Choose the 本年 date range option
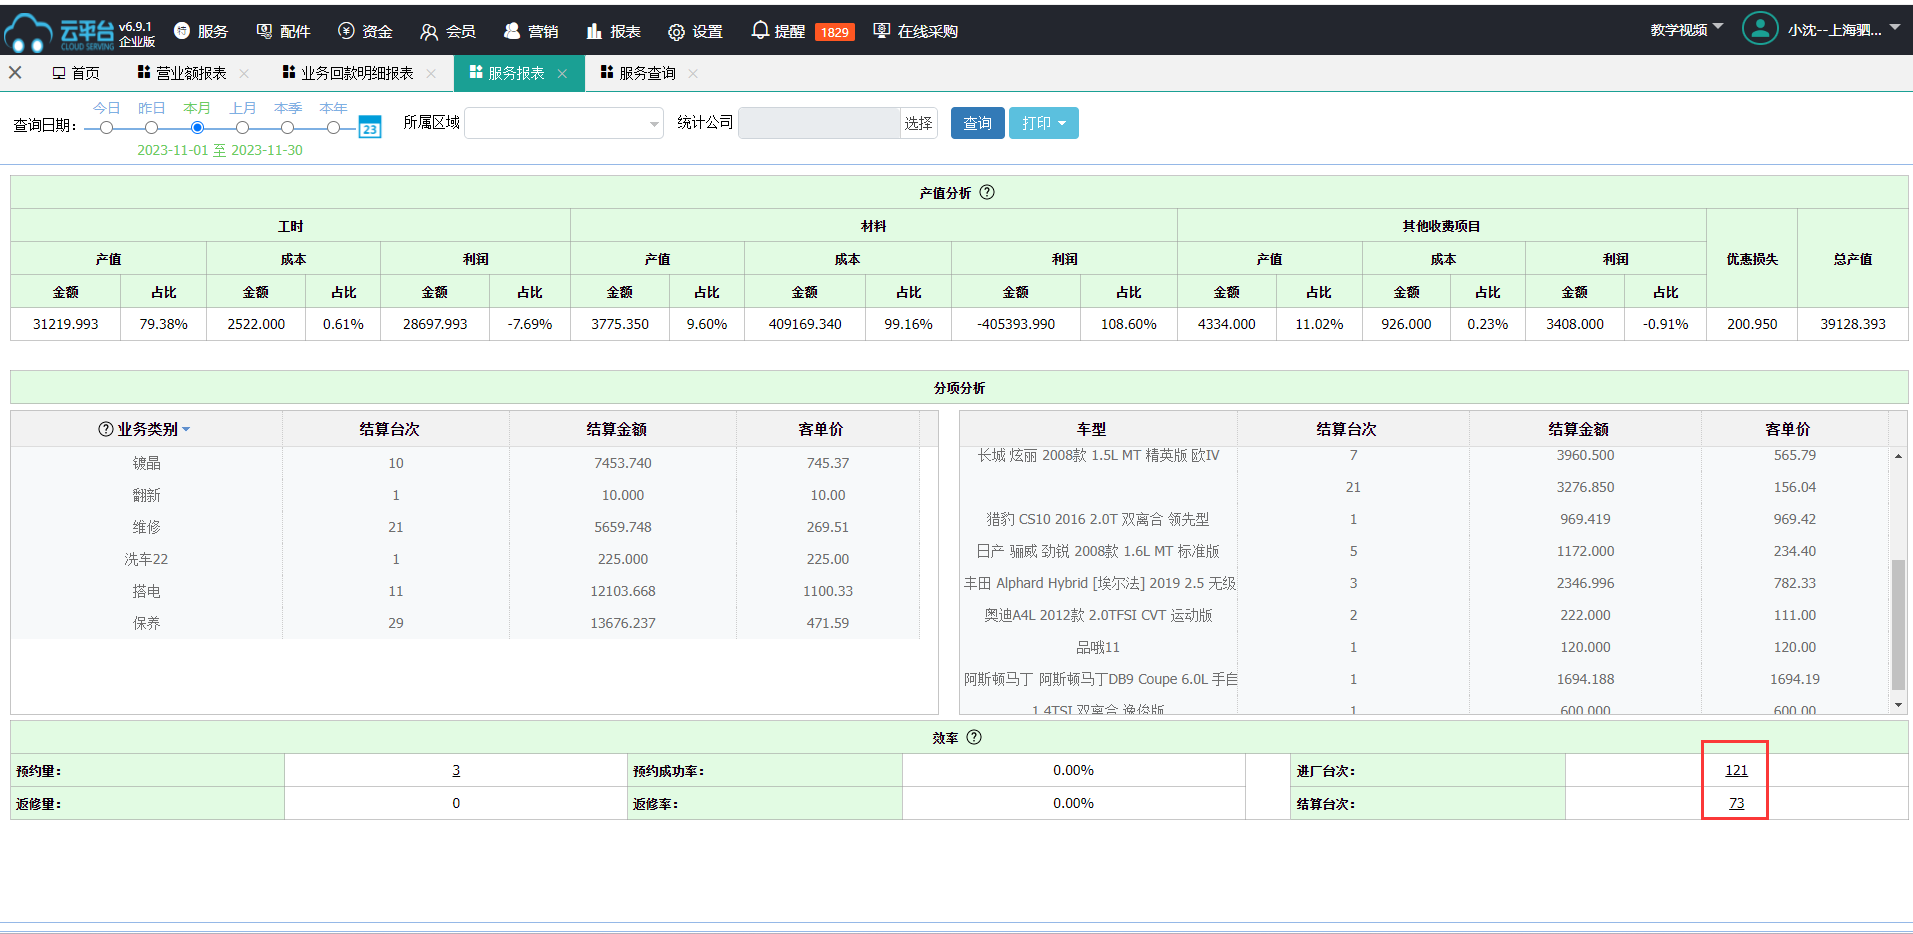The height and width of the screenshot is (934, 1913). (333, 127)
